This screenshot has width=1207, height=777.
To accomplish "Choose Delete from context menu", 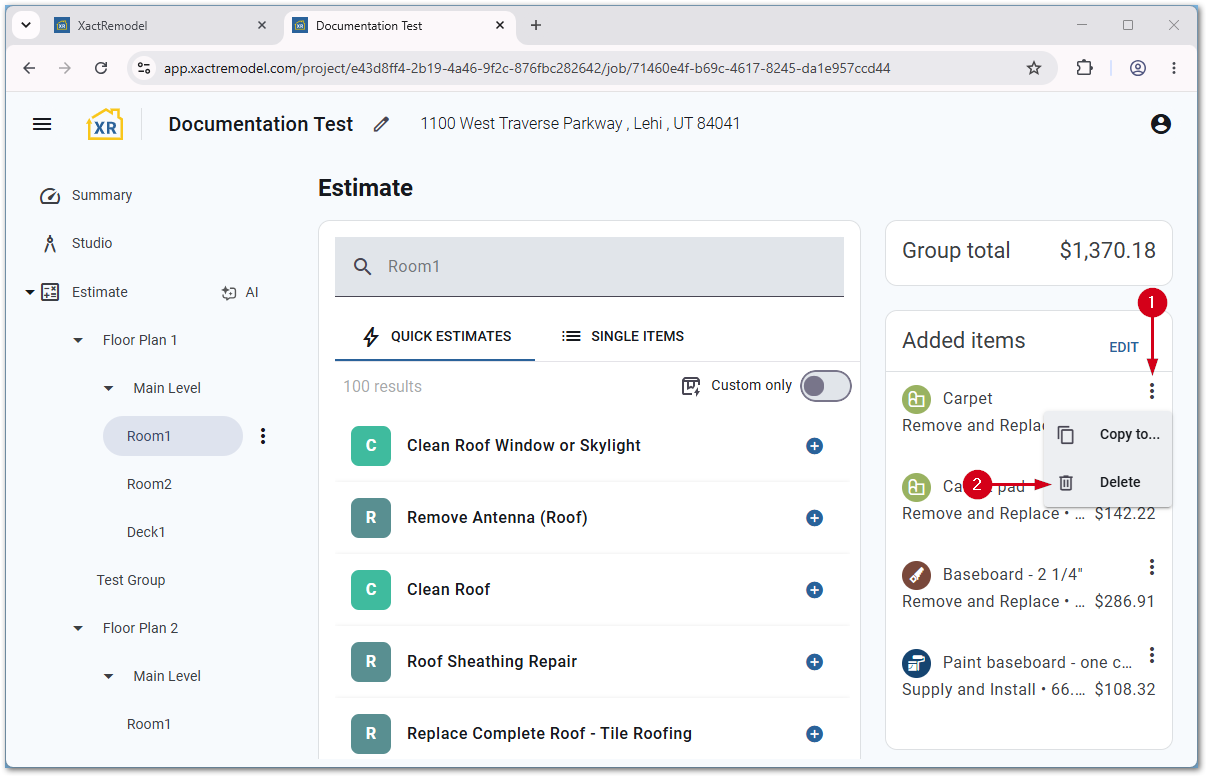I will (x=1108, y=482).
